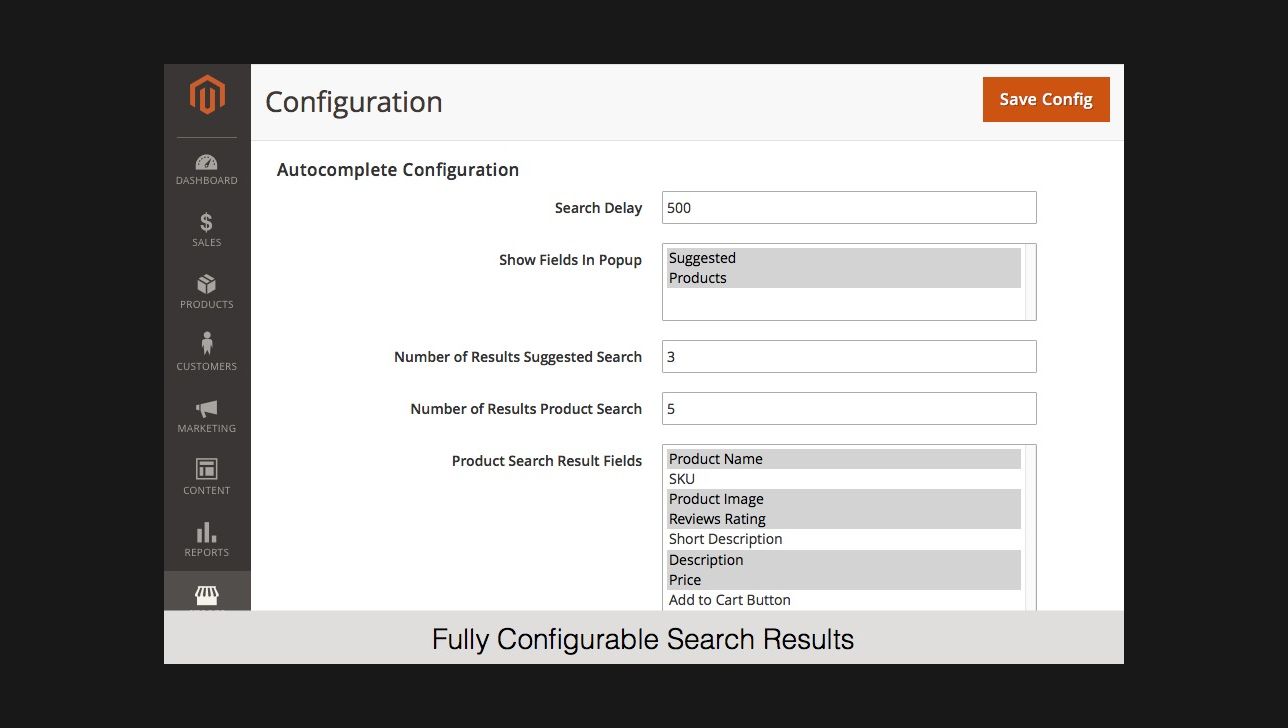This screenshot has width=1288, height=728.
Task: Open the Stores storefront icon
Action: coord(207,596)
